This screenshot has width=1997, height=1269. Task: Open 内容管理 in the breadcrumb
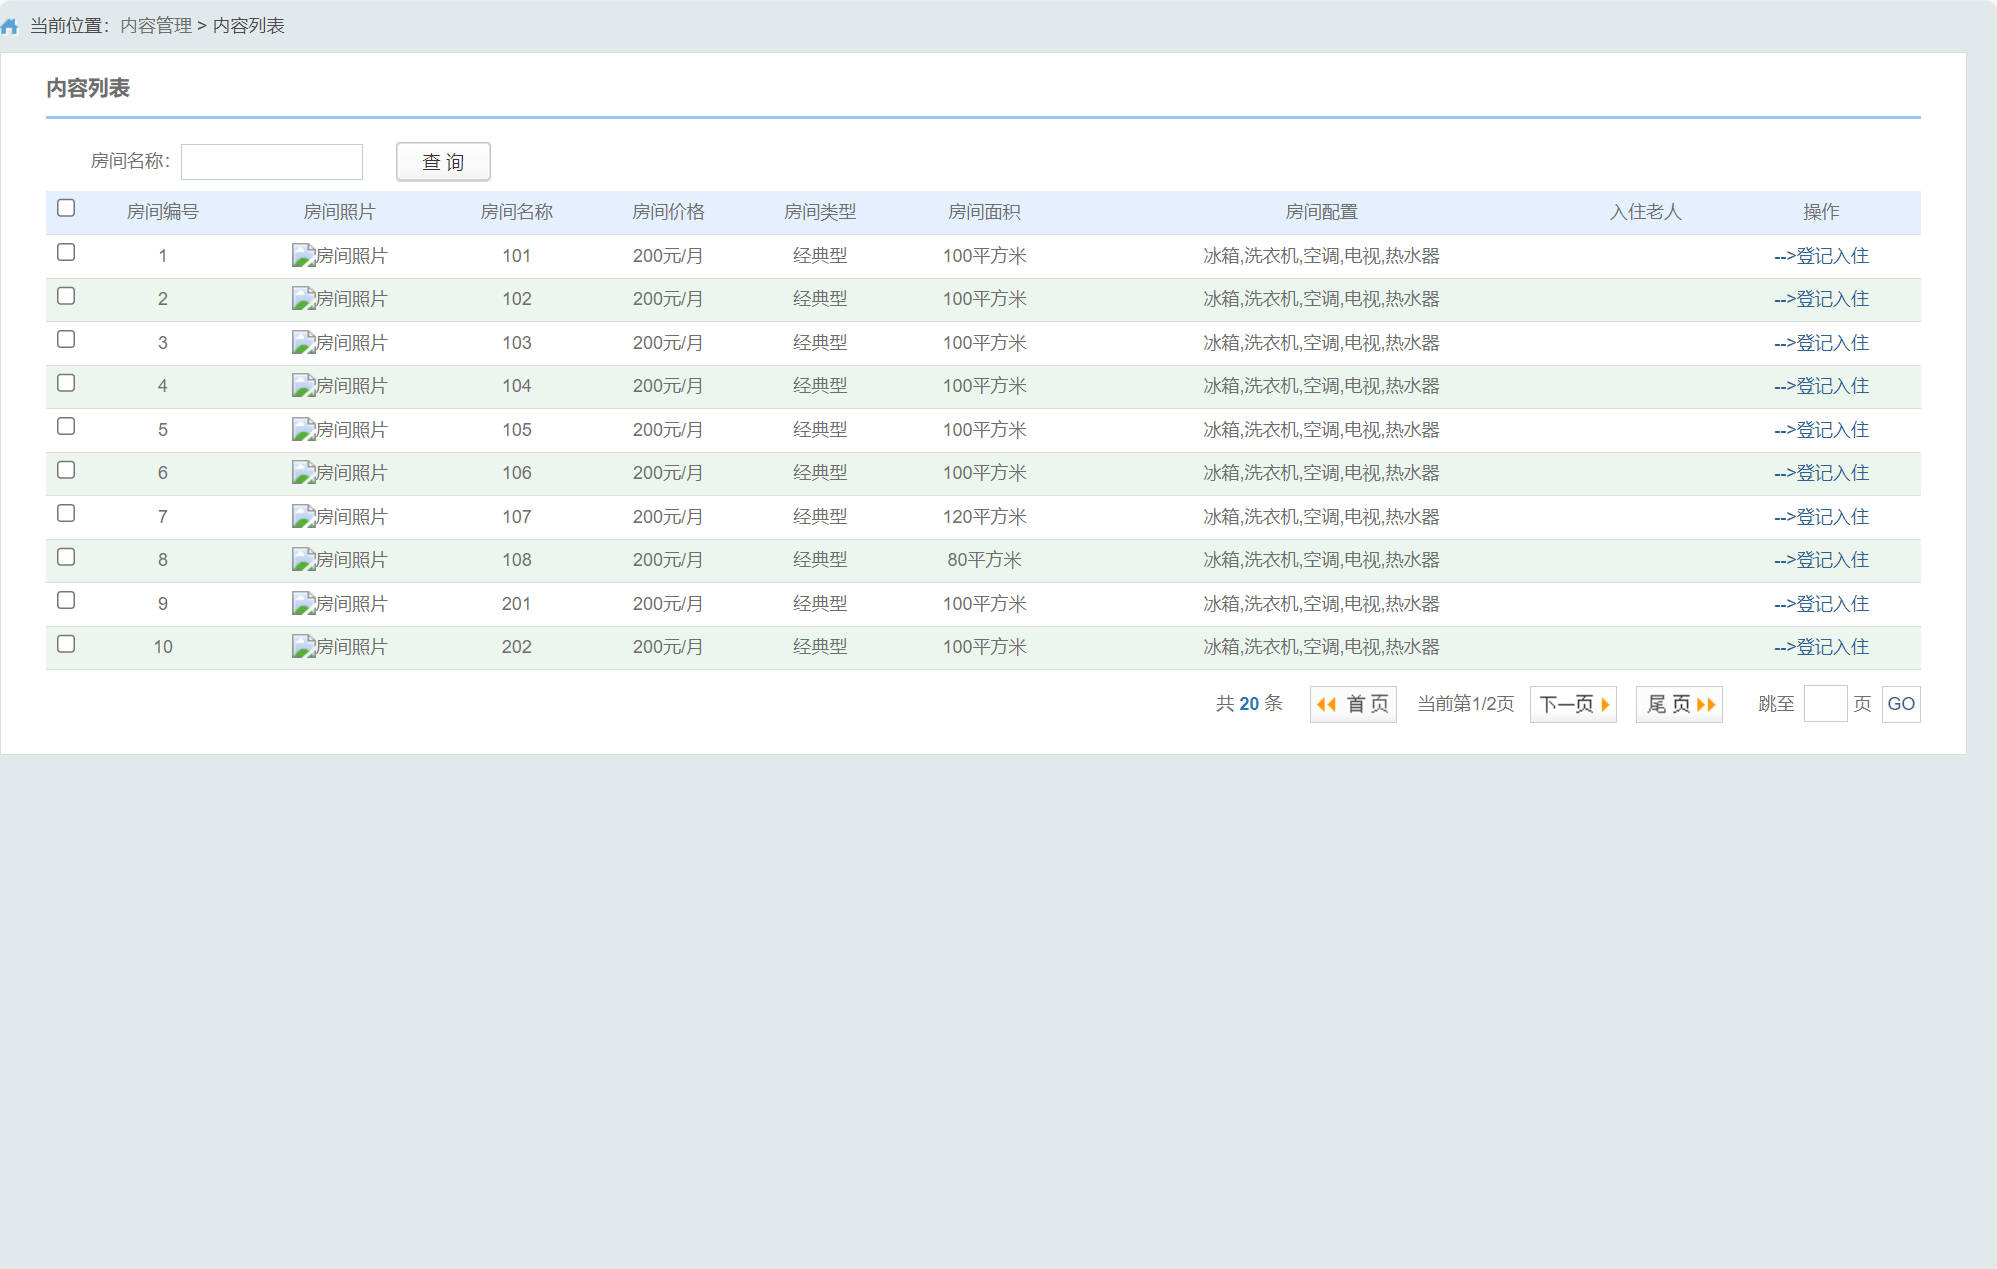pyautogui.click(x=156, y=26)
